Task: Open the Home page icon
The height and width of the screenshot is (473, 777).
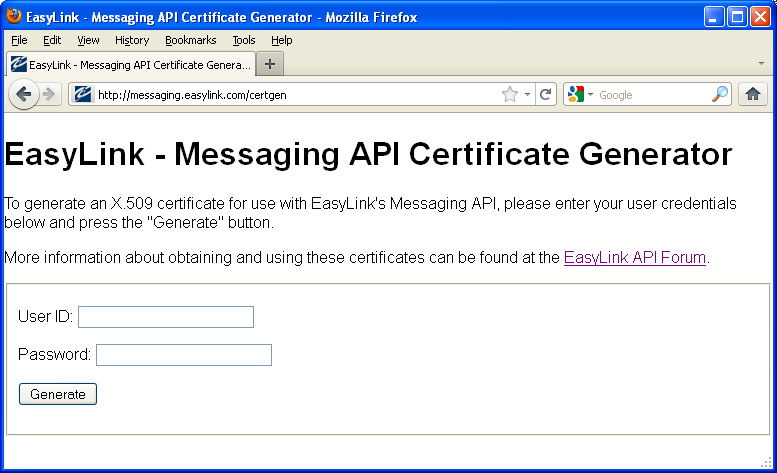Action: click(753, 94)
